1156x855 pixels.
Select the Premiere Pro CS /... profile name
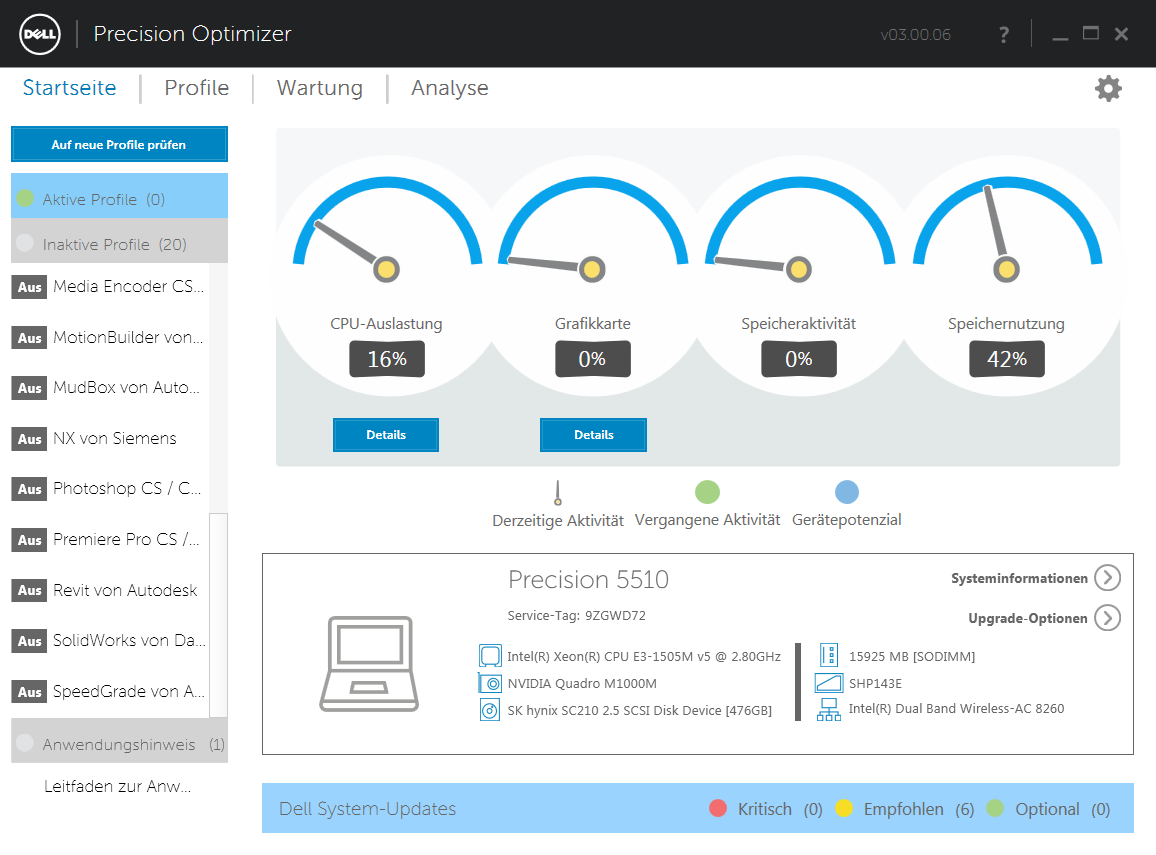pos(126,540)
